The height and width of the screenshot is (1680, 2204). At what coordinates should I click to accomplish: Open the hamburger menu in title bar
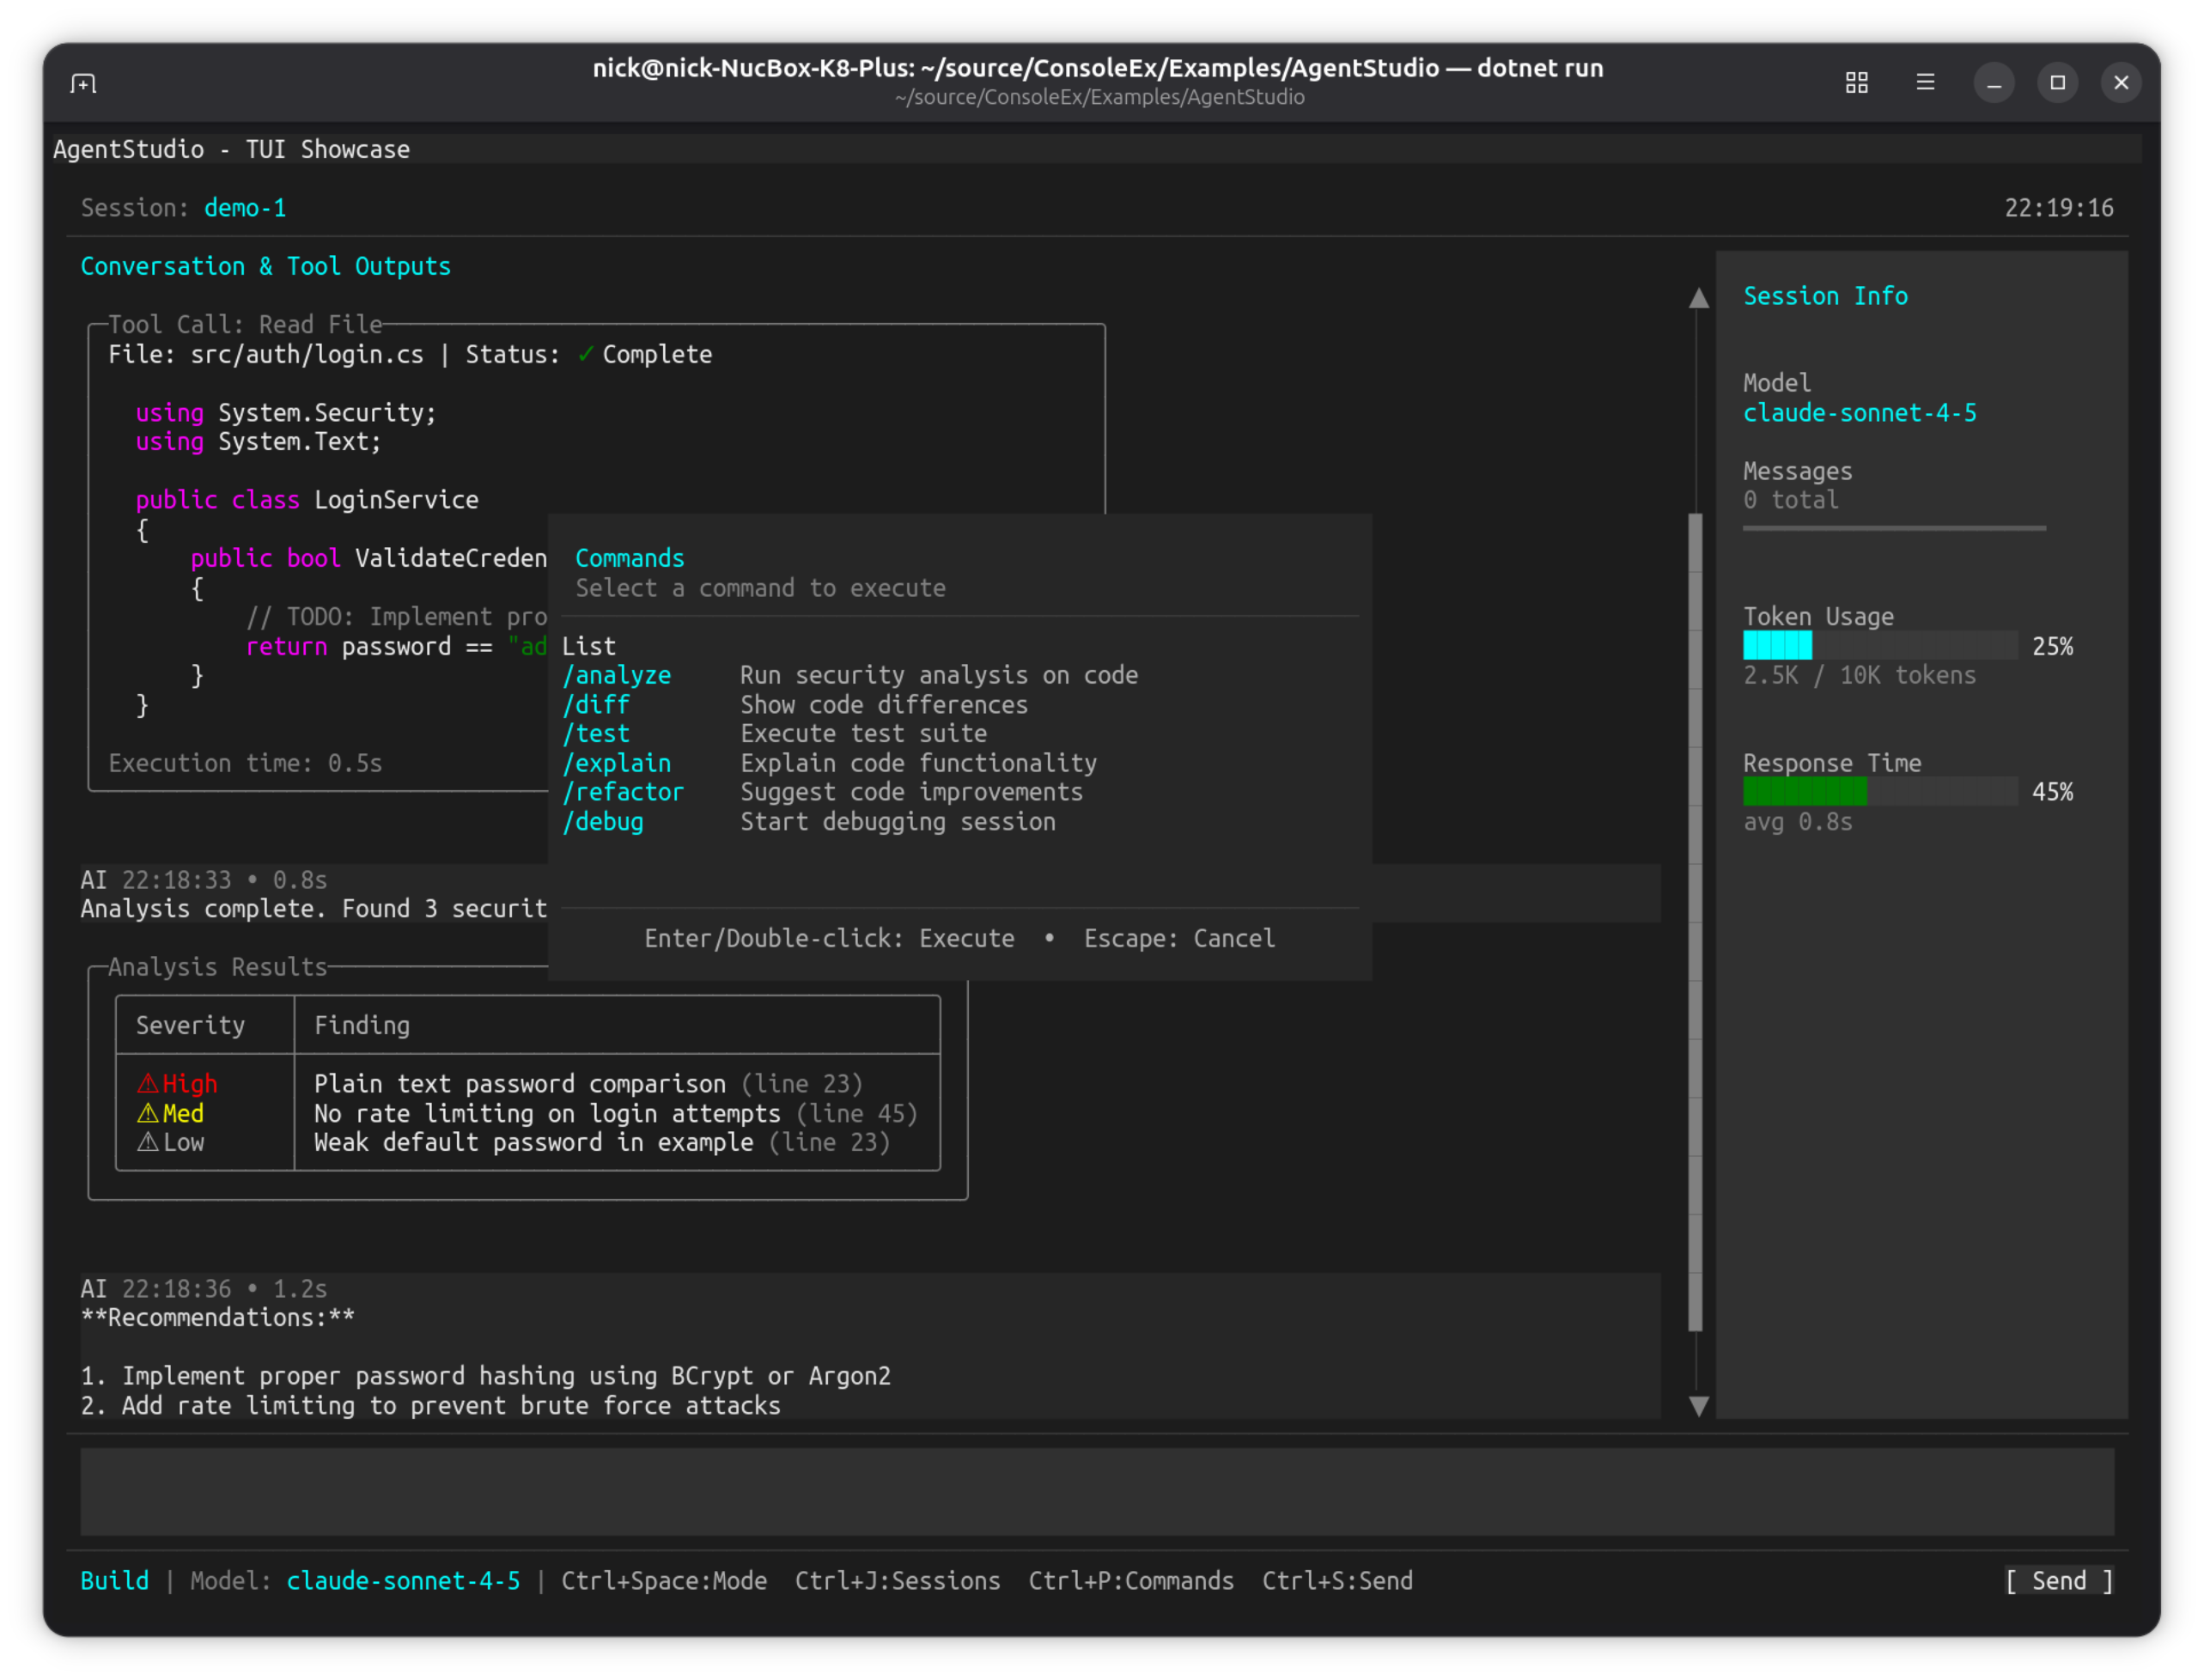pos(1925,83)
